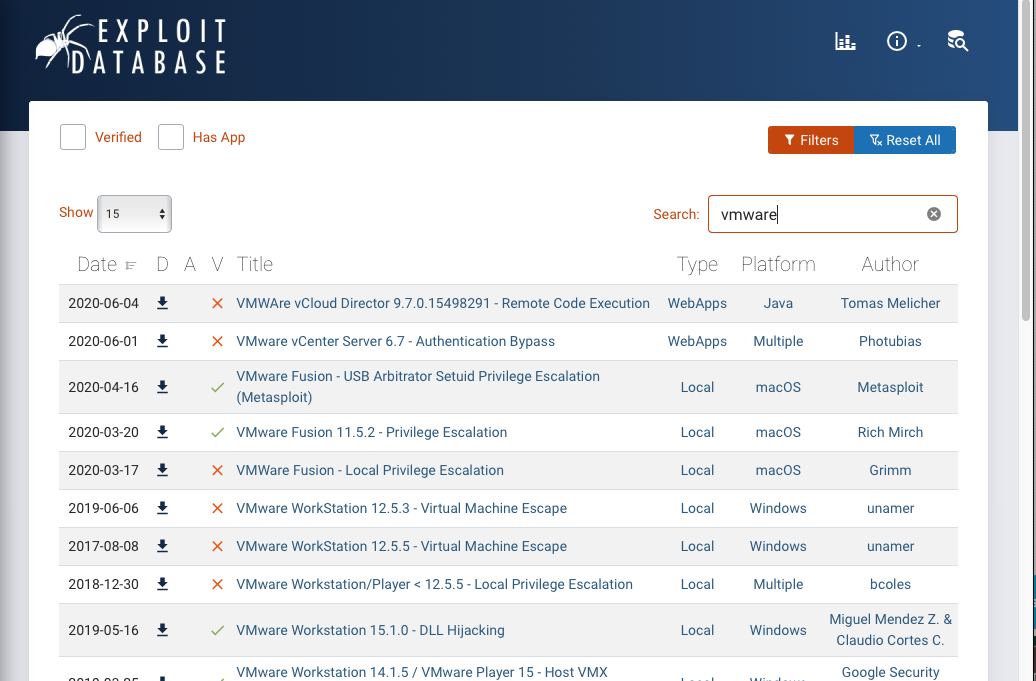Open author Grimm
The height and width of the screenshot is (681, 1036).
pos(890,470)
